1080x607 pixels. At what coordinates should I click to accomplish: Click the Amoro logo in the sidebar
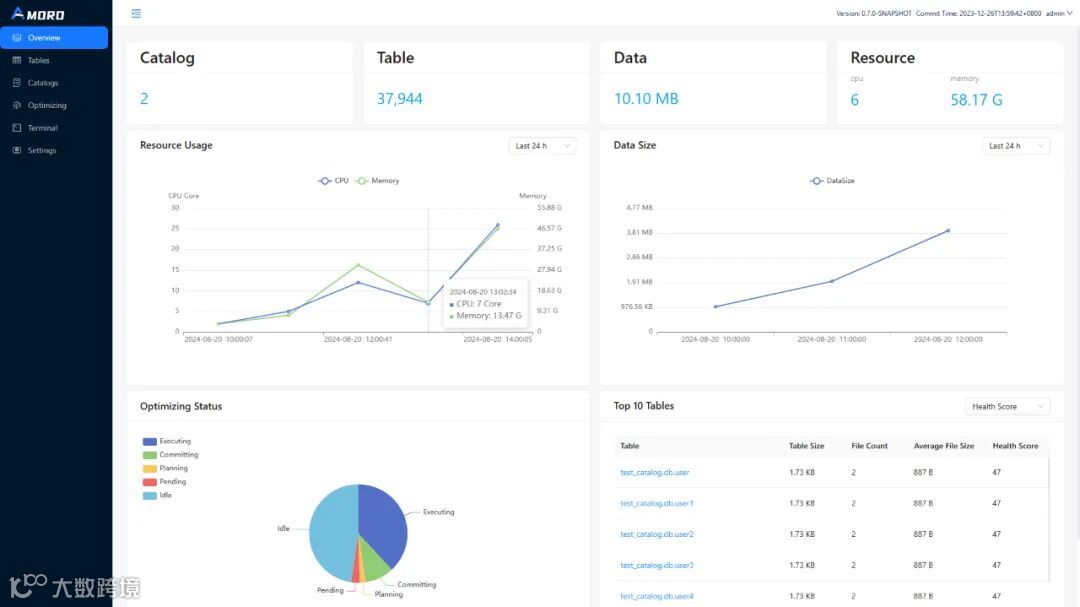[x=39, y=14]
